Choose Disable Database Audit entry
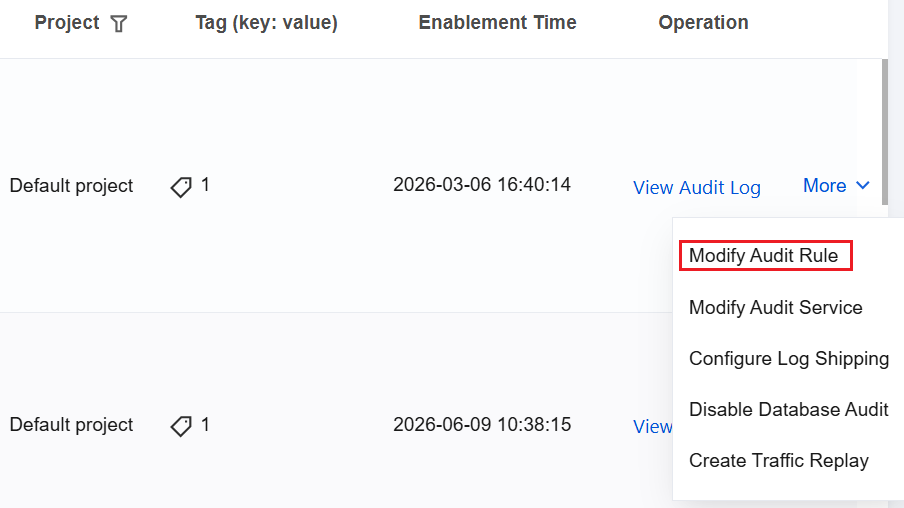Image resolution: width=904 pixels, height=508 pixels. click(788, 409)
